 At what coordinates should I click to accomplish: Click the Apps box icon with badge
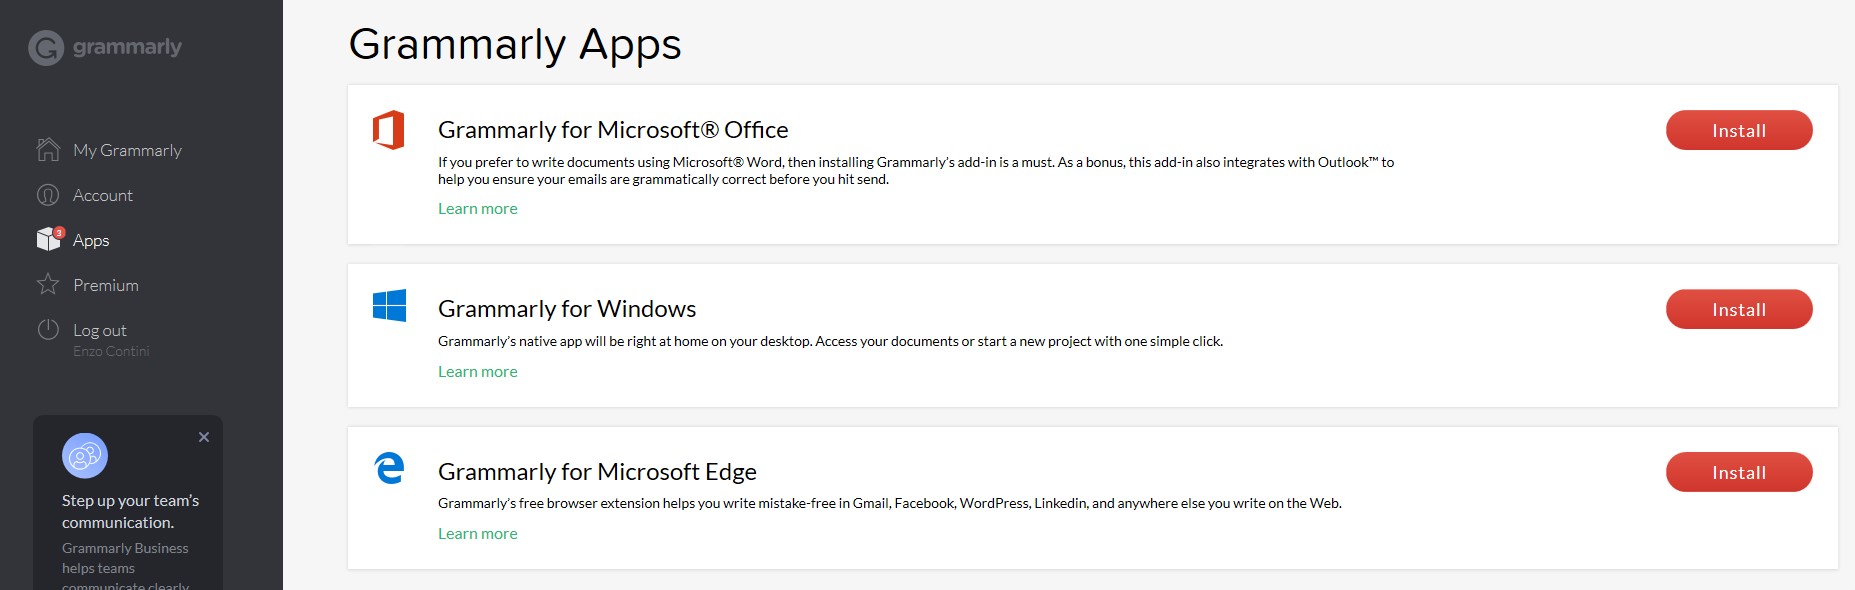tap(49, 239)
